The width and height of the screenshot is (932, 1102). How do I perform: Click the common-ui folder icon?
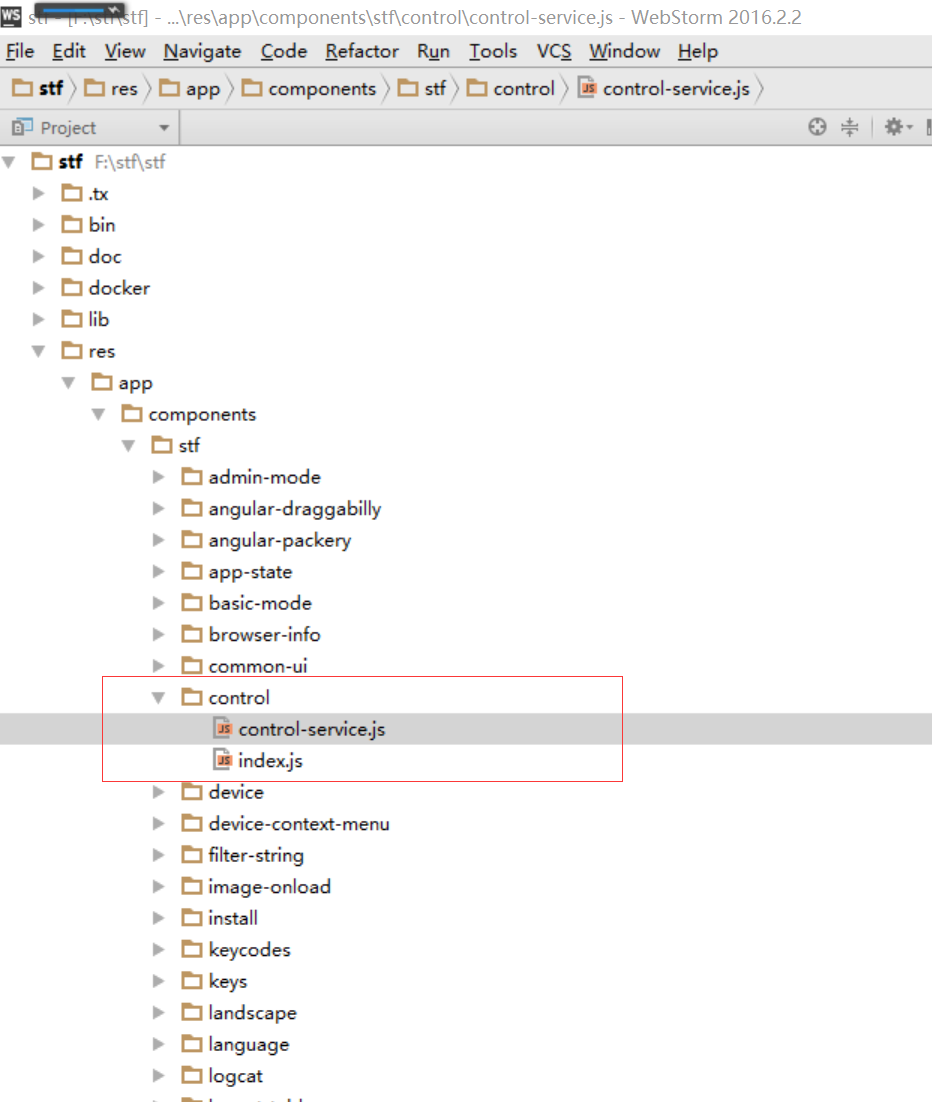point(192,666)
